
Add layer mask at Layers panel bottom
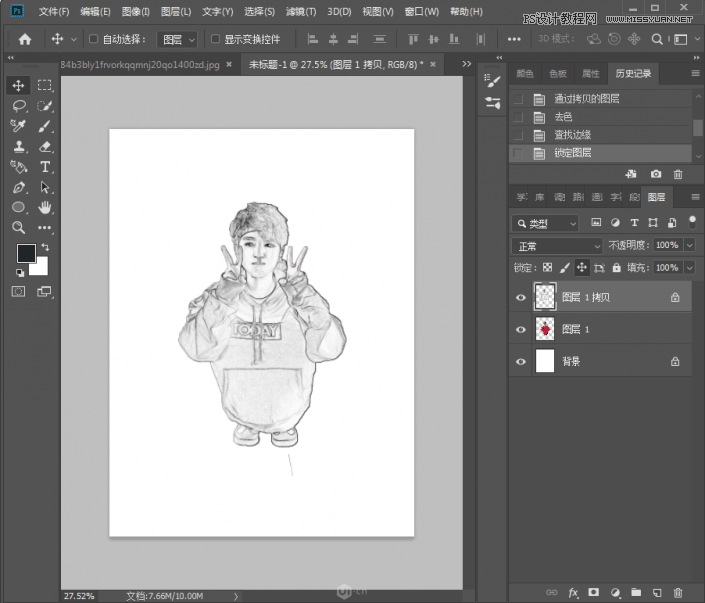click(593, 593)
